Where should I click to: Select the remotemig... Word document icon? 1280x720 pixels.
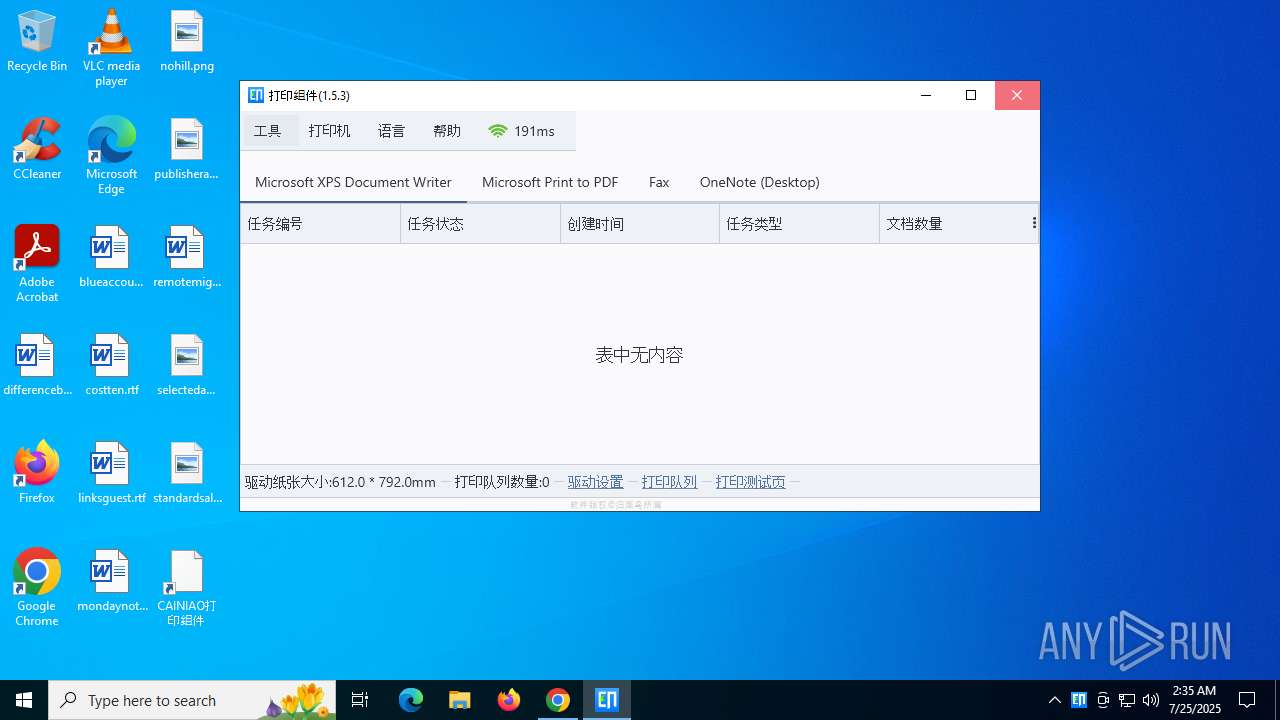click(187, 257)
